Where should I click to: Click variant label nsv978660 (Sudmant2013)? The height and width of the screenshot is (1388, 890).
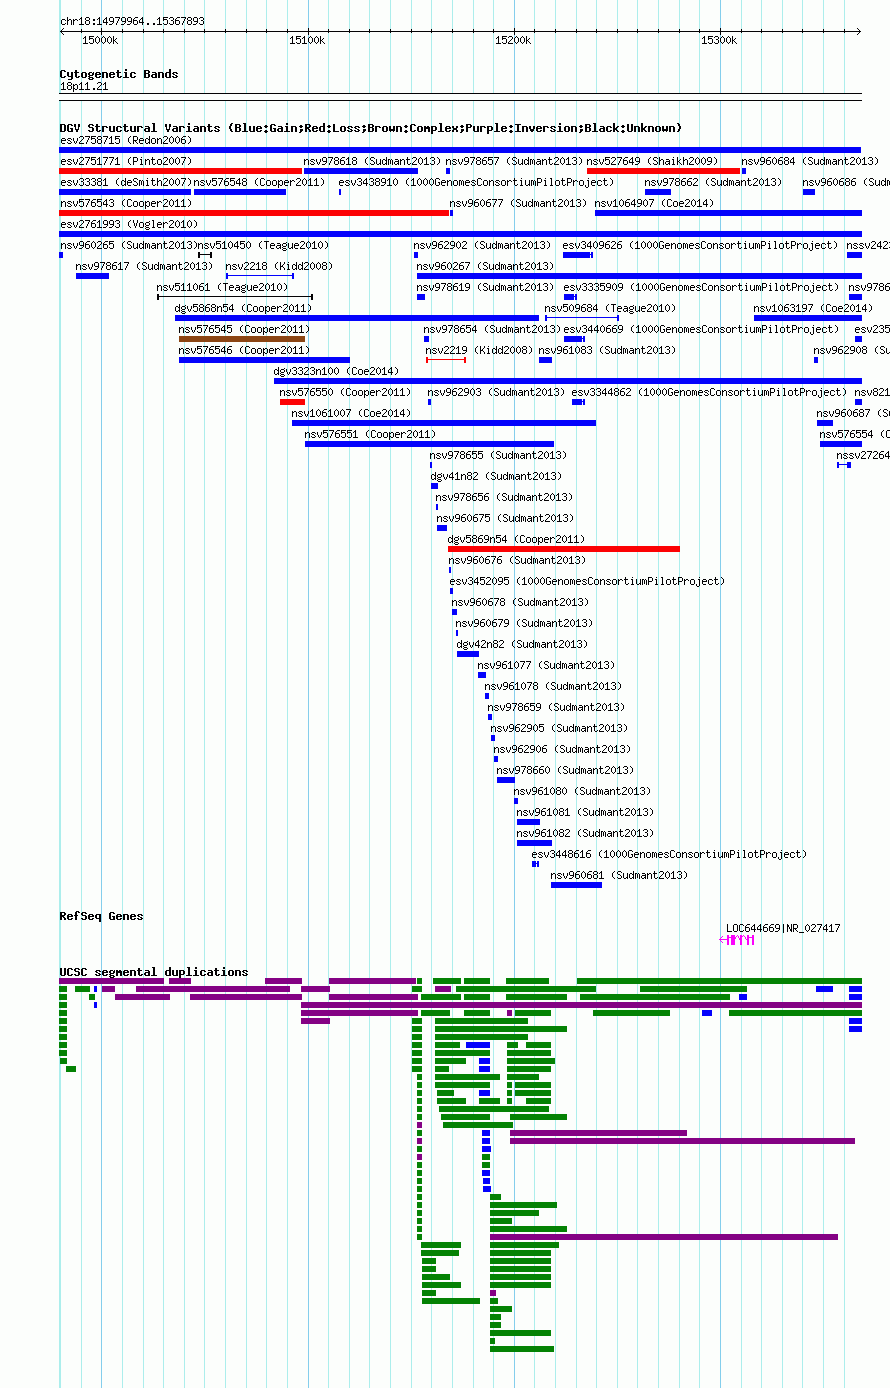click(565, 770)
